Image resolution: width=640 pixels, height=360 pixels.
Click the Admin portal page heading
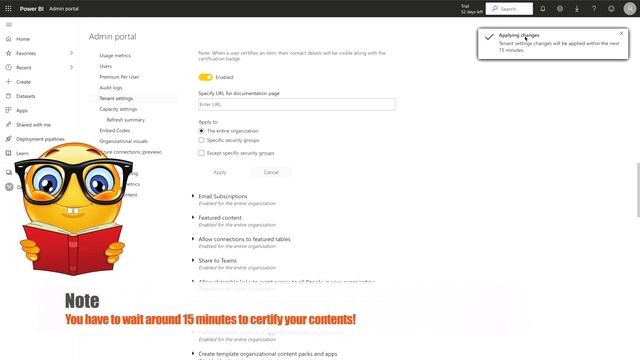point(113,36)
